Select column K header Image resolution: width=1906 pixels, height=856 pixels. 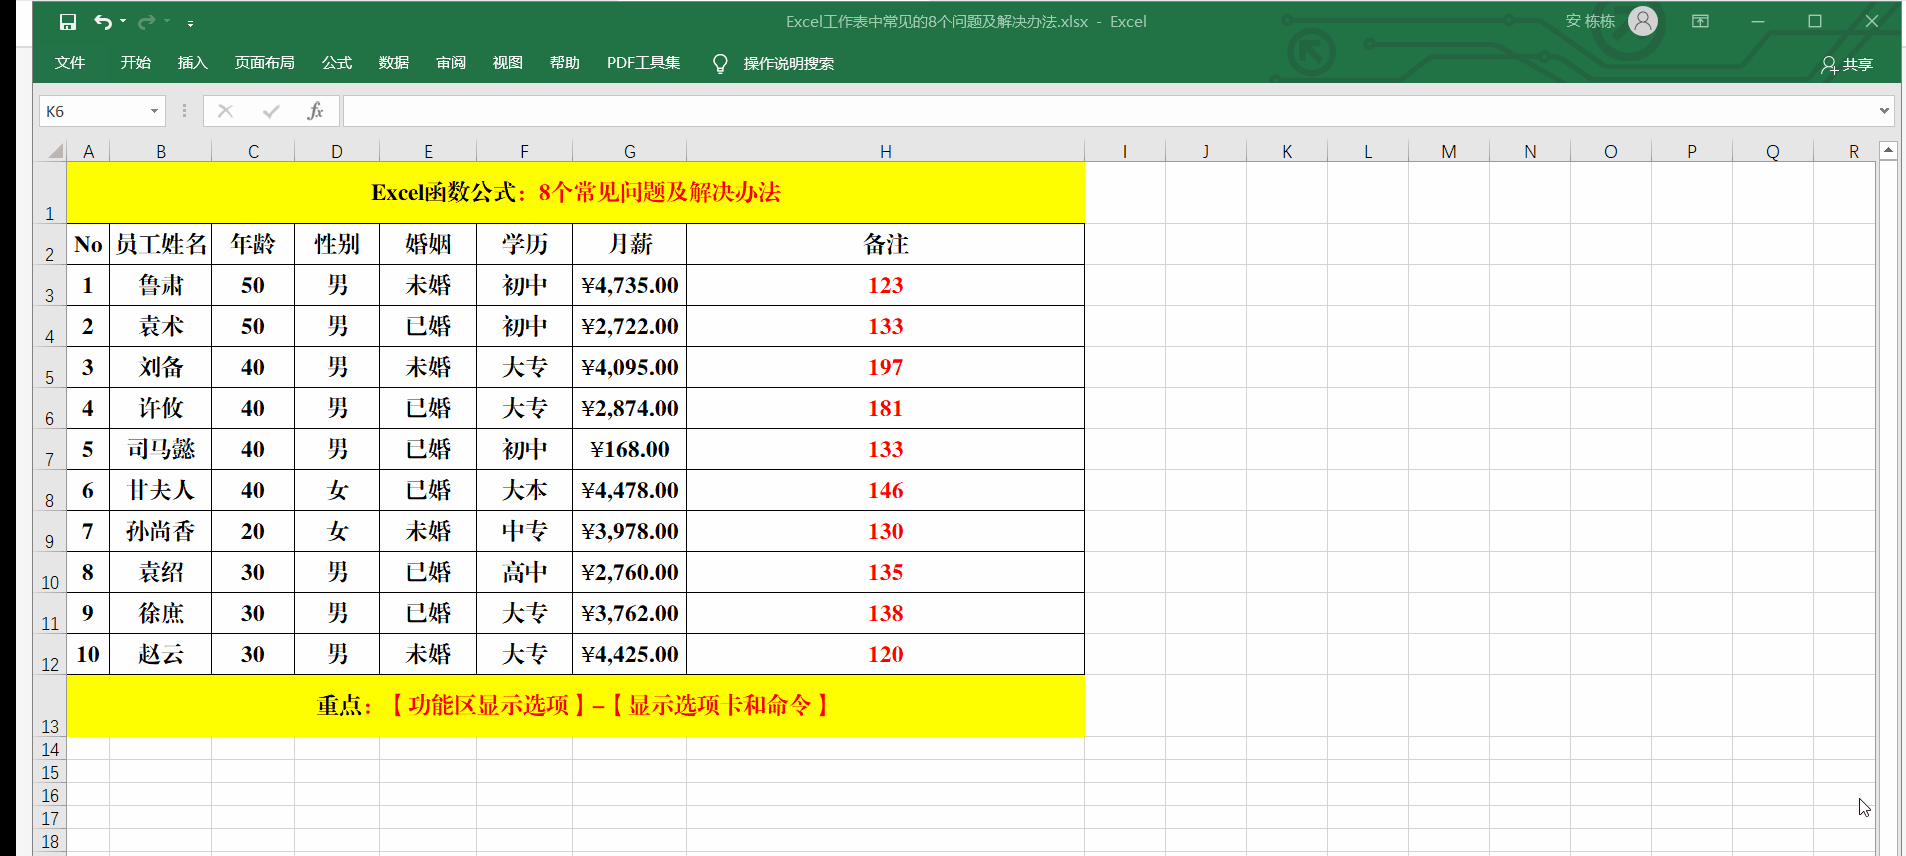(1287, 151)
